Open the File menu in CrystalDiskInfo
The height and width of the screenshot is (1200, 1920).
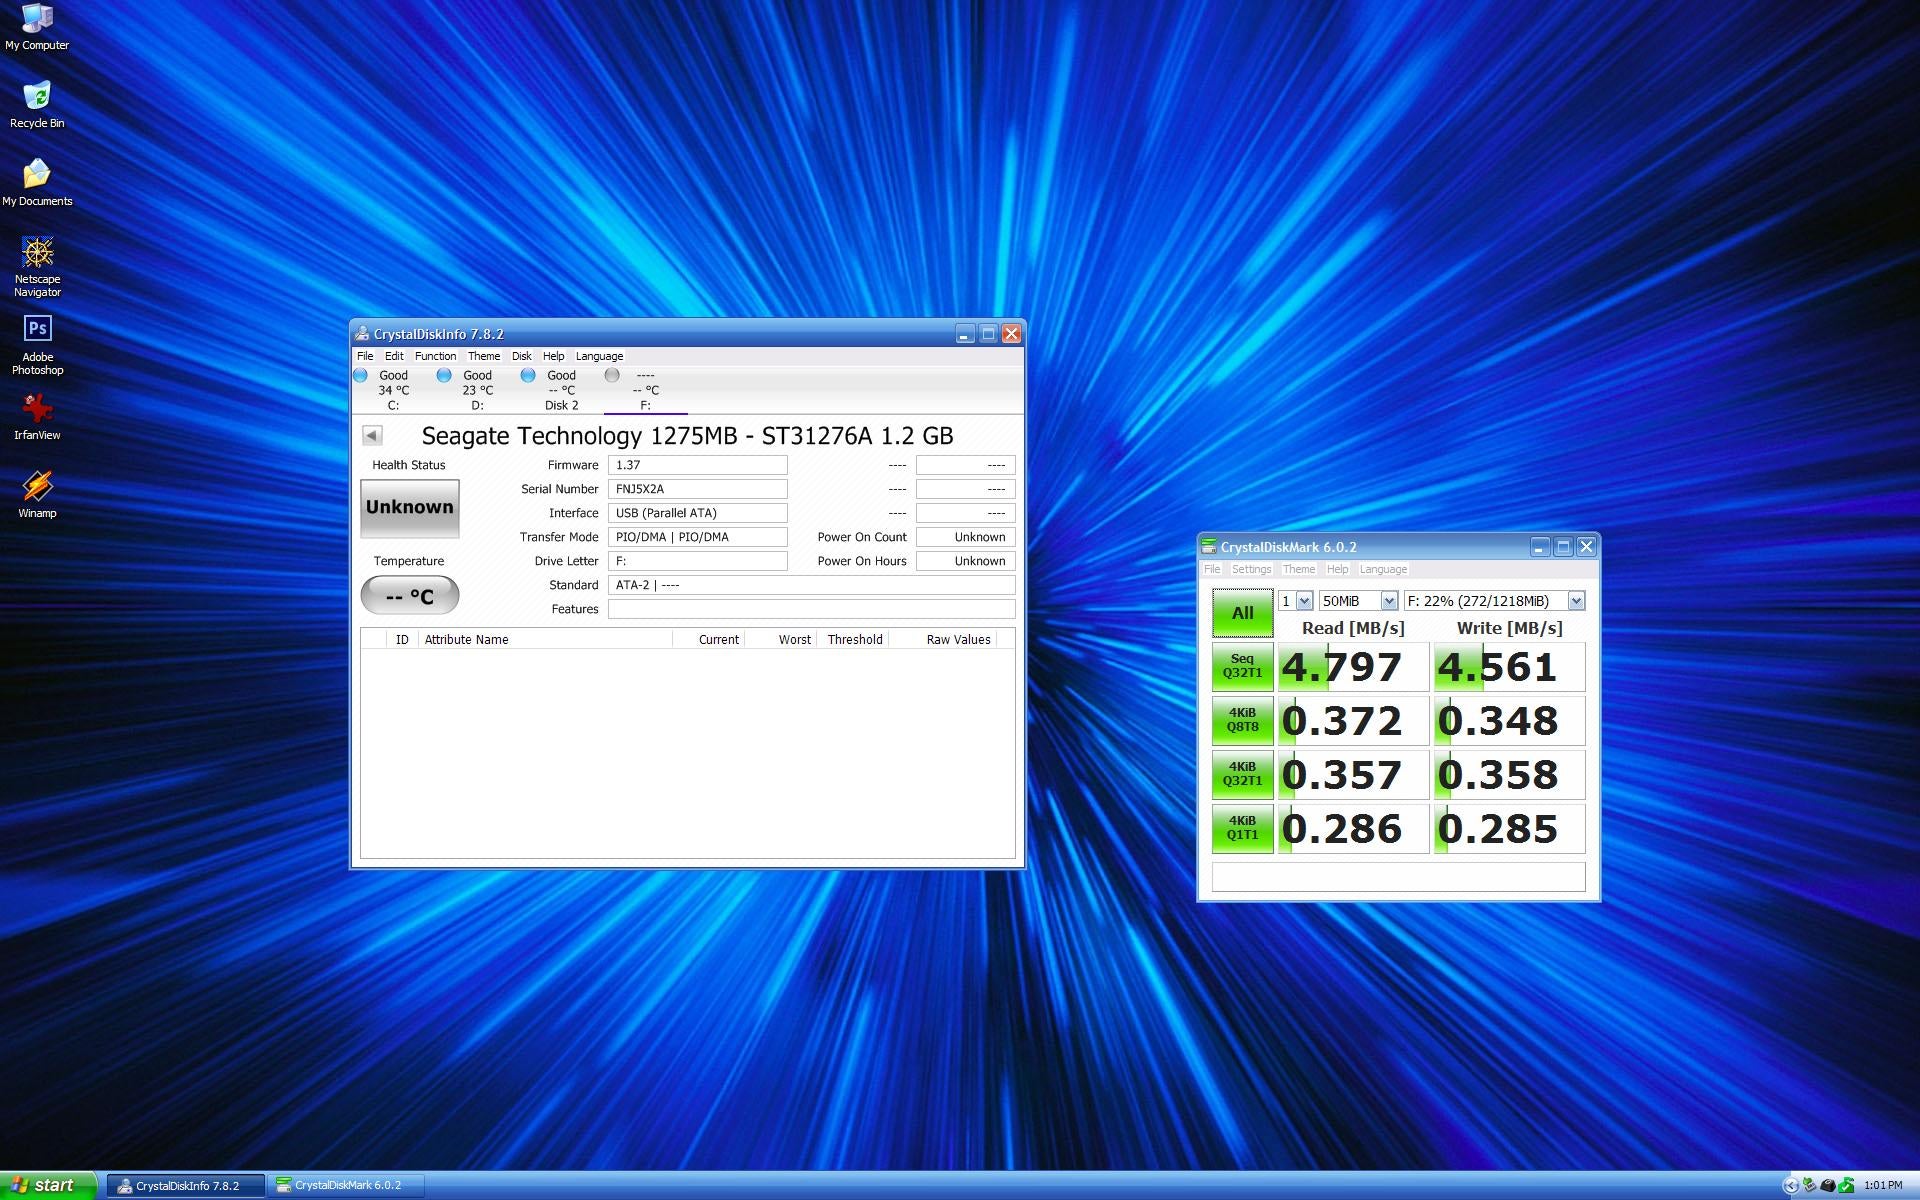pyautogui.click(x=365, y=356)
